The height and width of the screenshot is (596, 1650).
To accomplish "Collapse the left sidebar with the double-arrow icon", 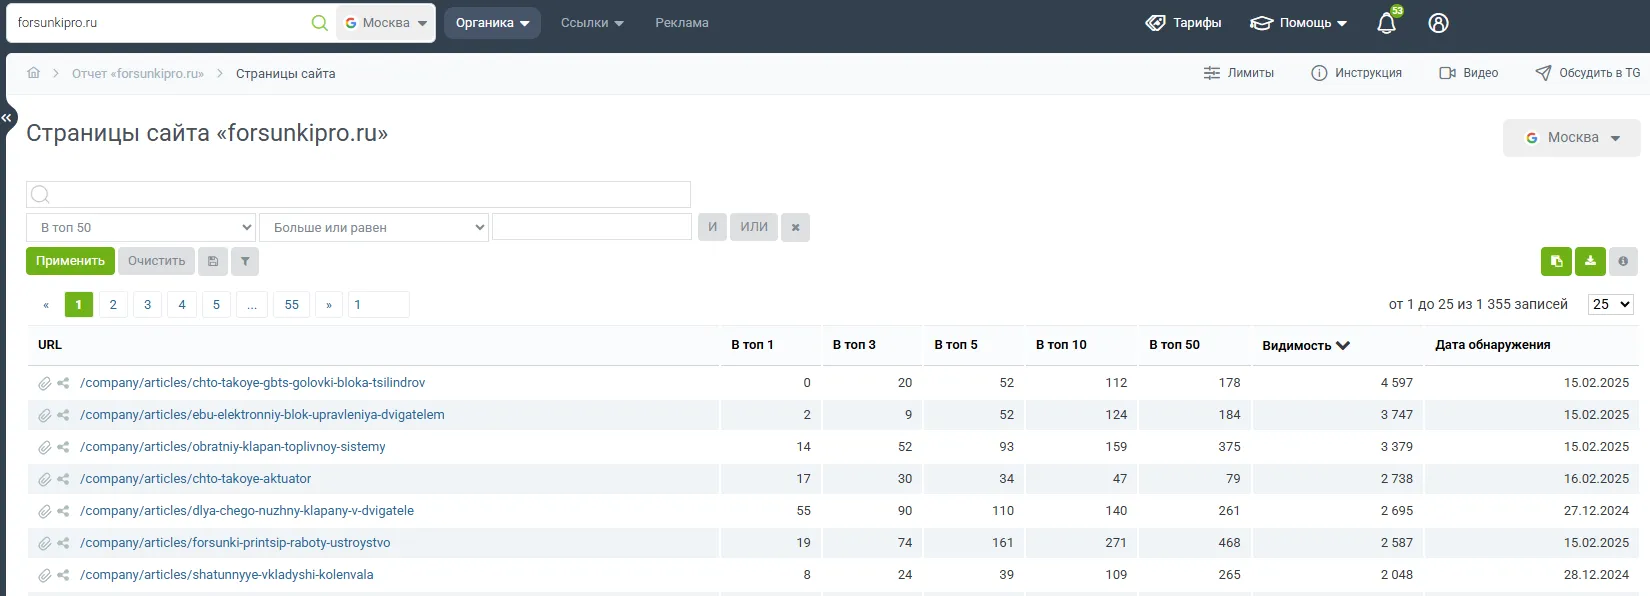I will (x=6, y=118).
